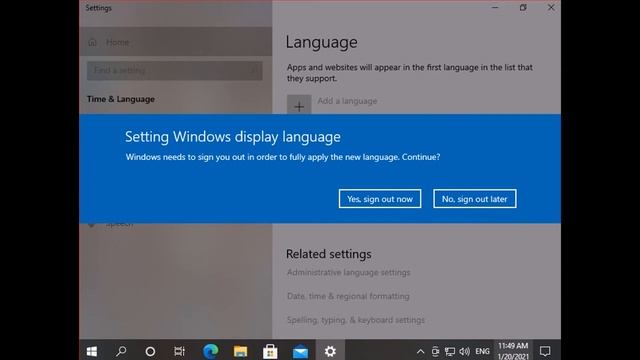The width and height of the screenshot is (640, 360).
Task: Open the Action Center notifications
Action: pyautogui.click(x=545, y=351)
